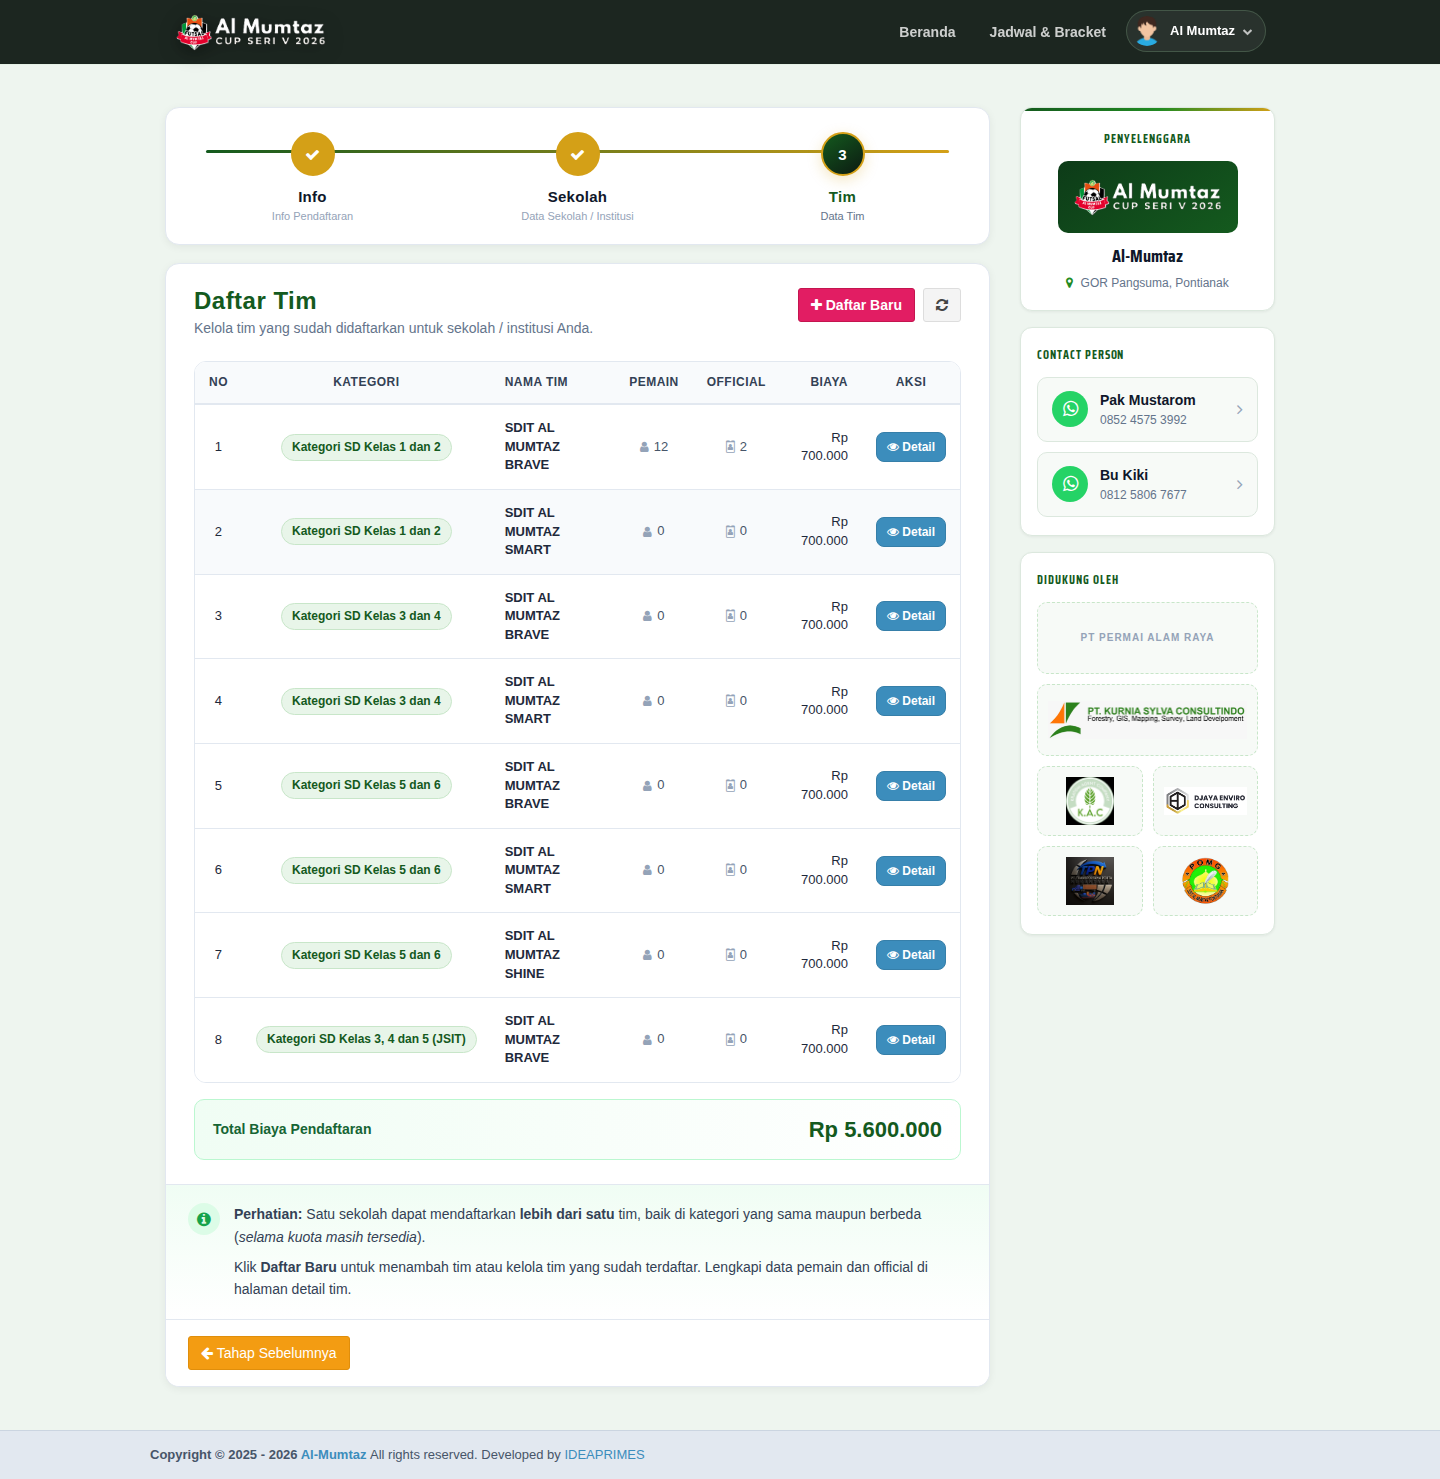This screenshot has height=1479, width=1440.
Task: Click NAMA TIM column header
Action: click(x=536, y=382)
